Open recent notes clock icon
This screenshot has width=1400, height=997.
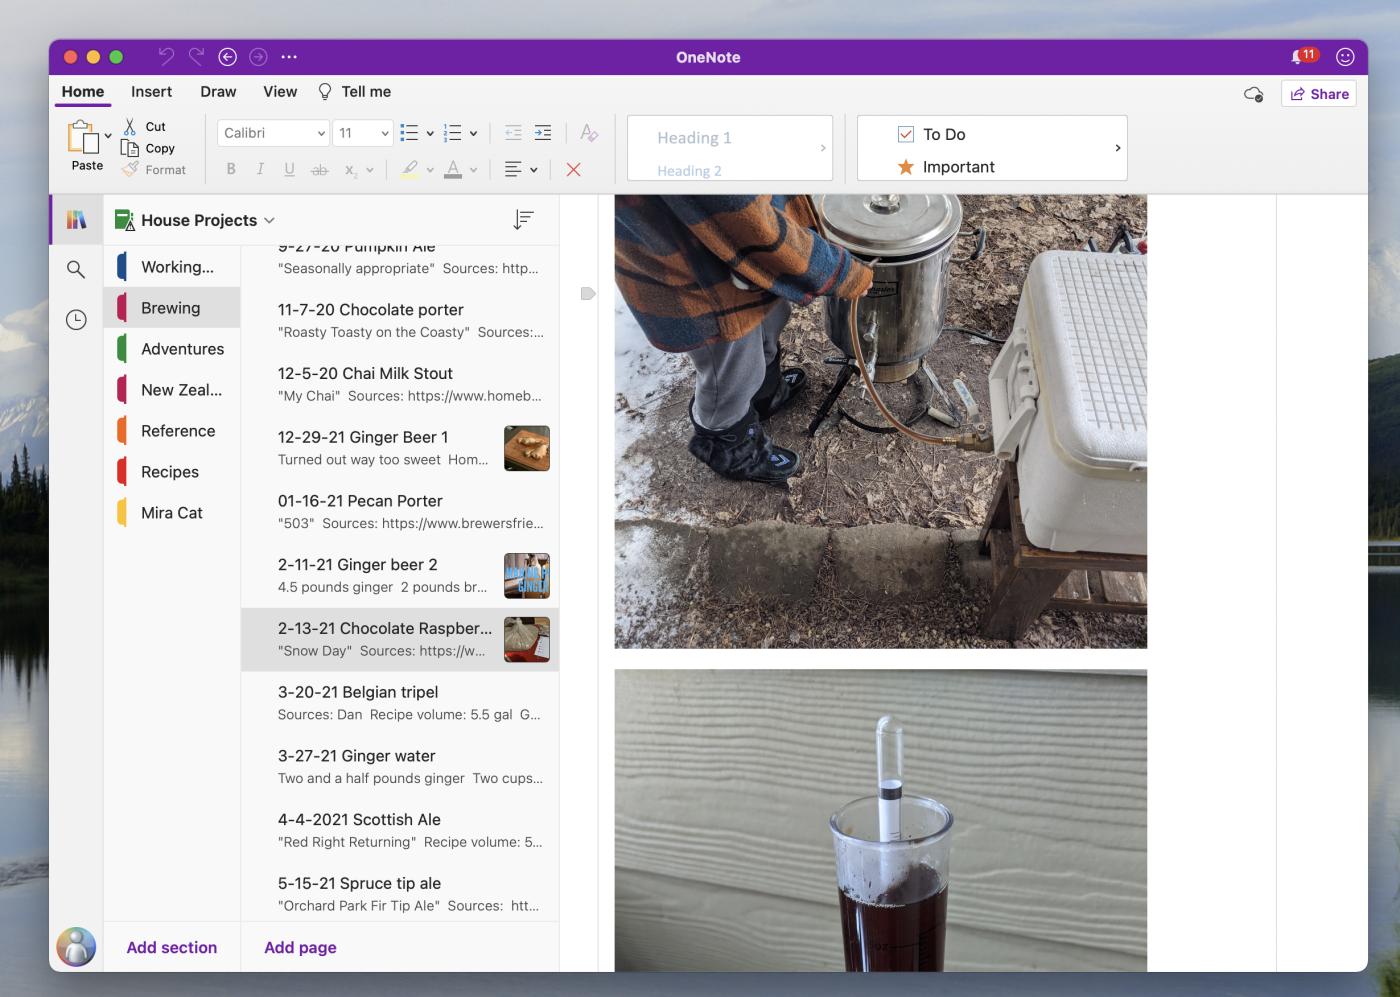coord(76,320)
